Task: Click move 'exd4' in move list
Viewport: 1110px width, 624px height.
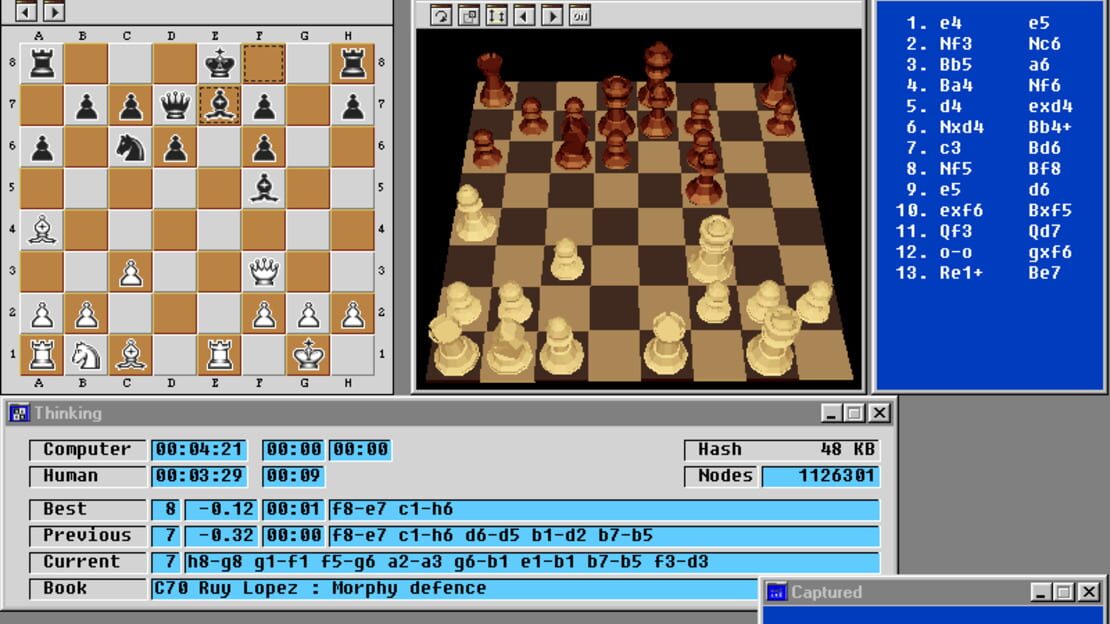Action: click(1051, 106)
